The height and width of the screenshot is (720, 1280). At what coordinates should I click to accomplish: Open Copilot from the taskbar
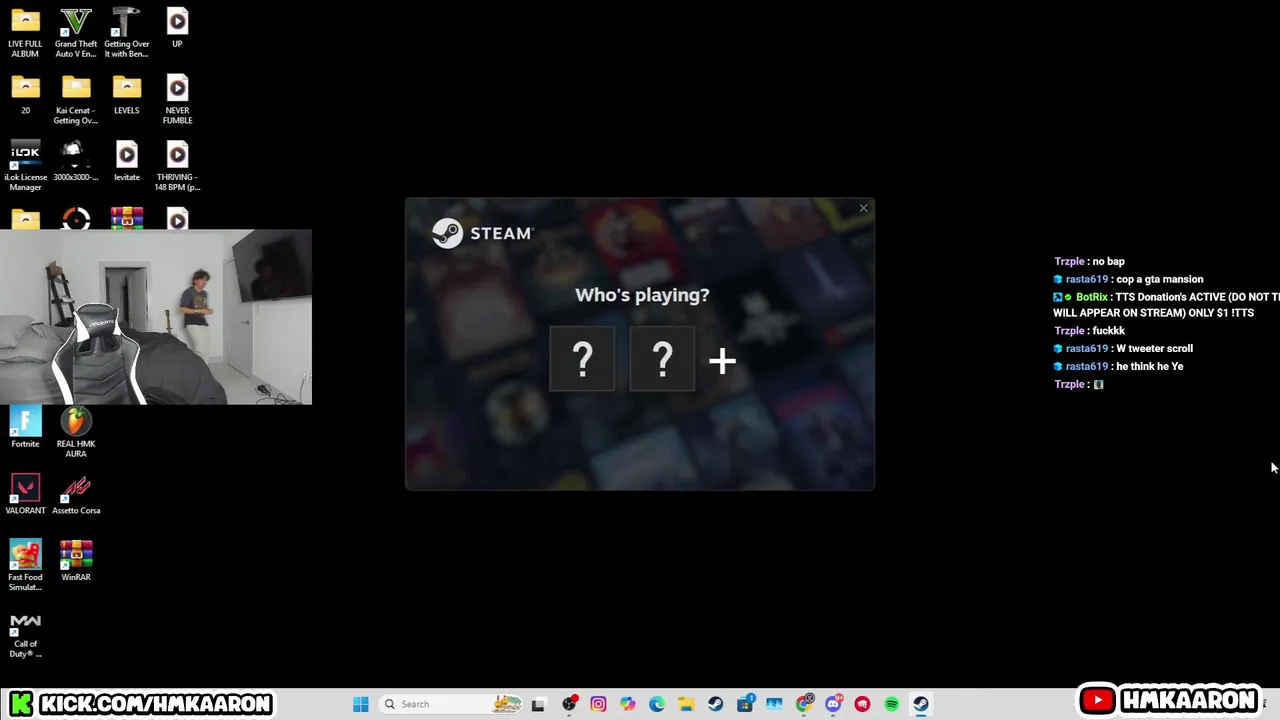[627, 704]
